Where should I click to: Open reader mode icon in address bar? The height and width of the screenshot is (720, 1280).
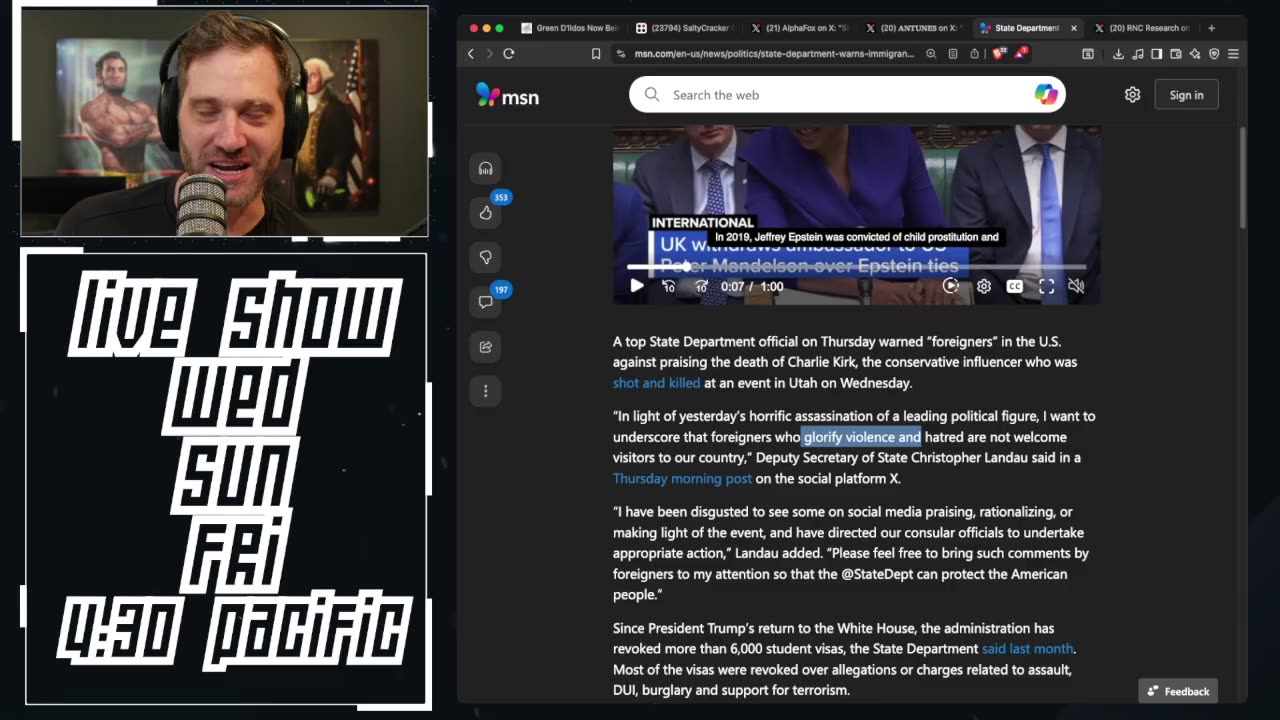click(953, 54)
